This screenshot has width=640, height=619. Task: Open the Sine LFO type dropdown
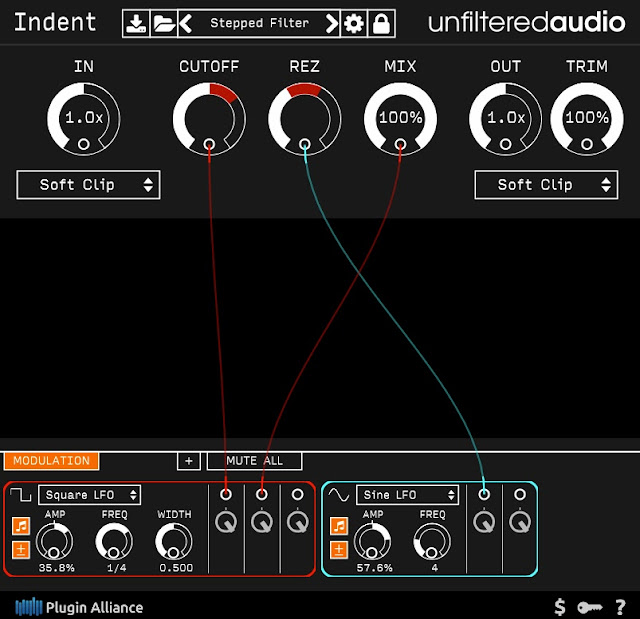coord(407,495)
